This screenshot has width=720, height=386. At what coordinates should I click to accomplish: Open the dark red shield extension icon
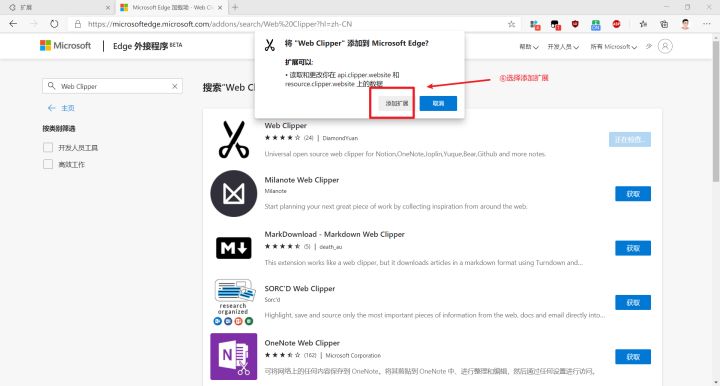(575, 24)
